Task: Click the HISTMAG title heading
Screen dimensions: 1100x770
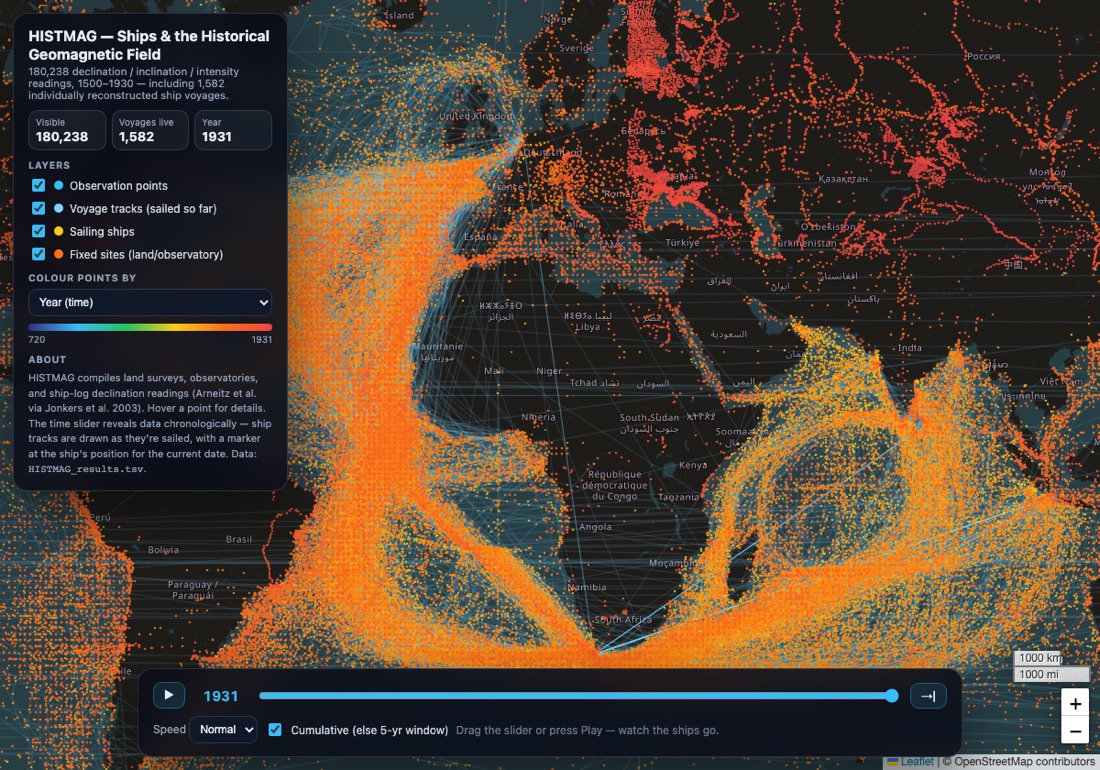Action: [149, 46]
